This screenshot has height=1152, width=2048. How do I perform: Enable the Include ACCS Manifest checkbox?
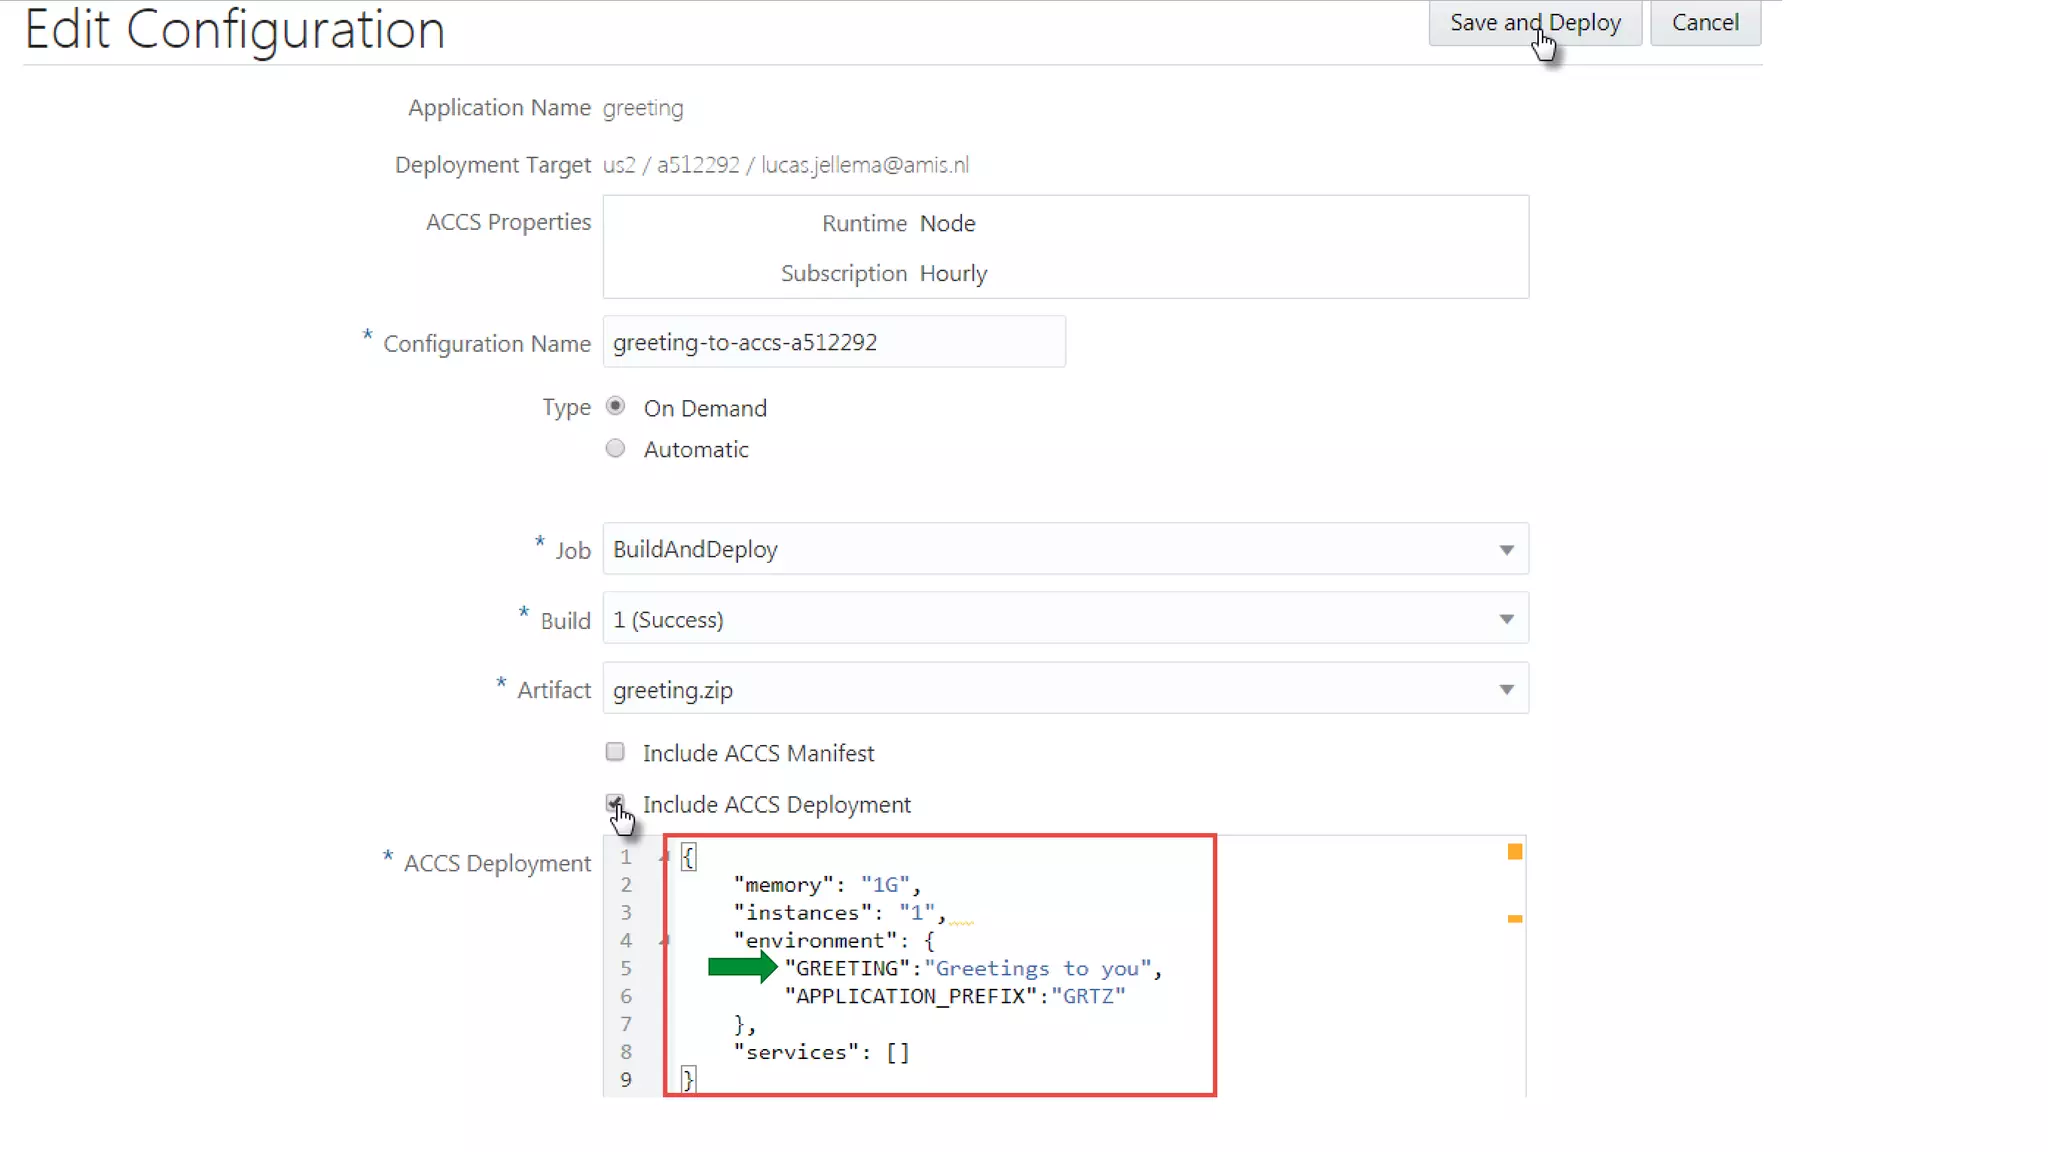615,751
